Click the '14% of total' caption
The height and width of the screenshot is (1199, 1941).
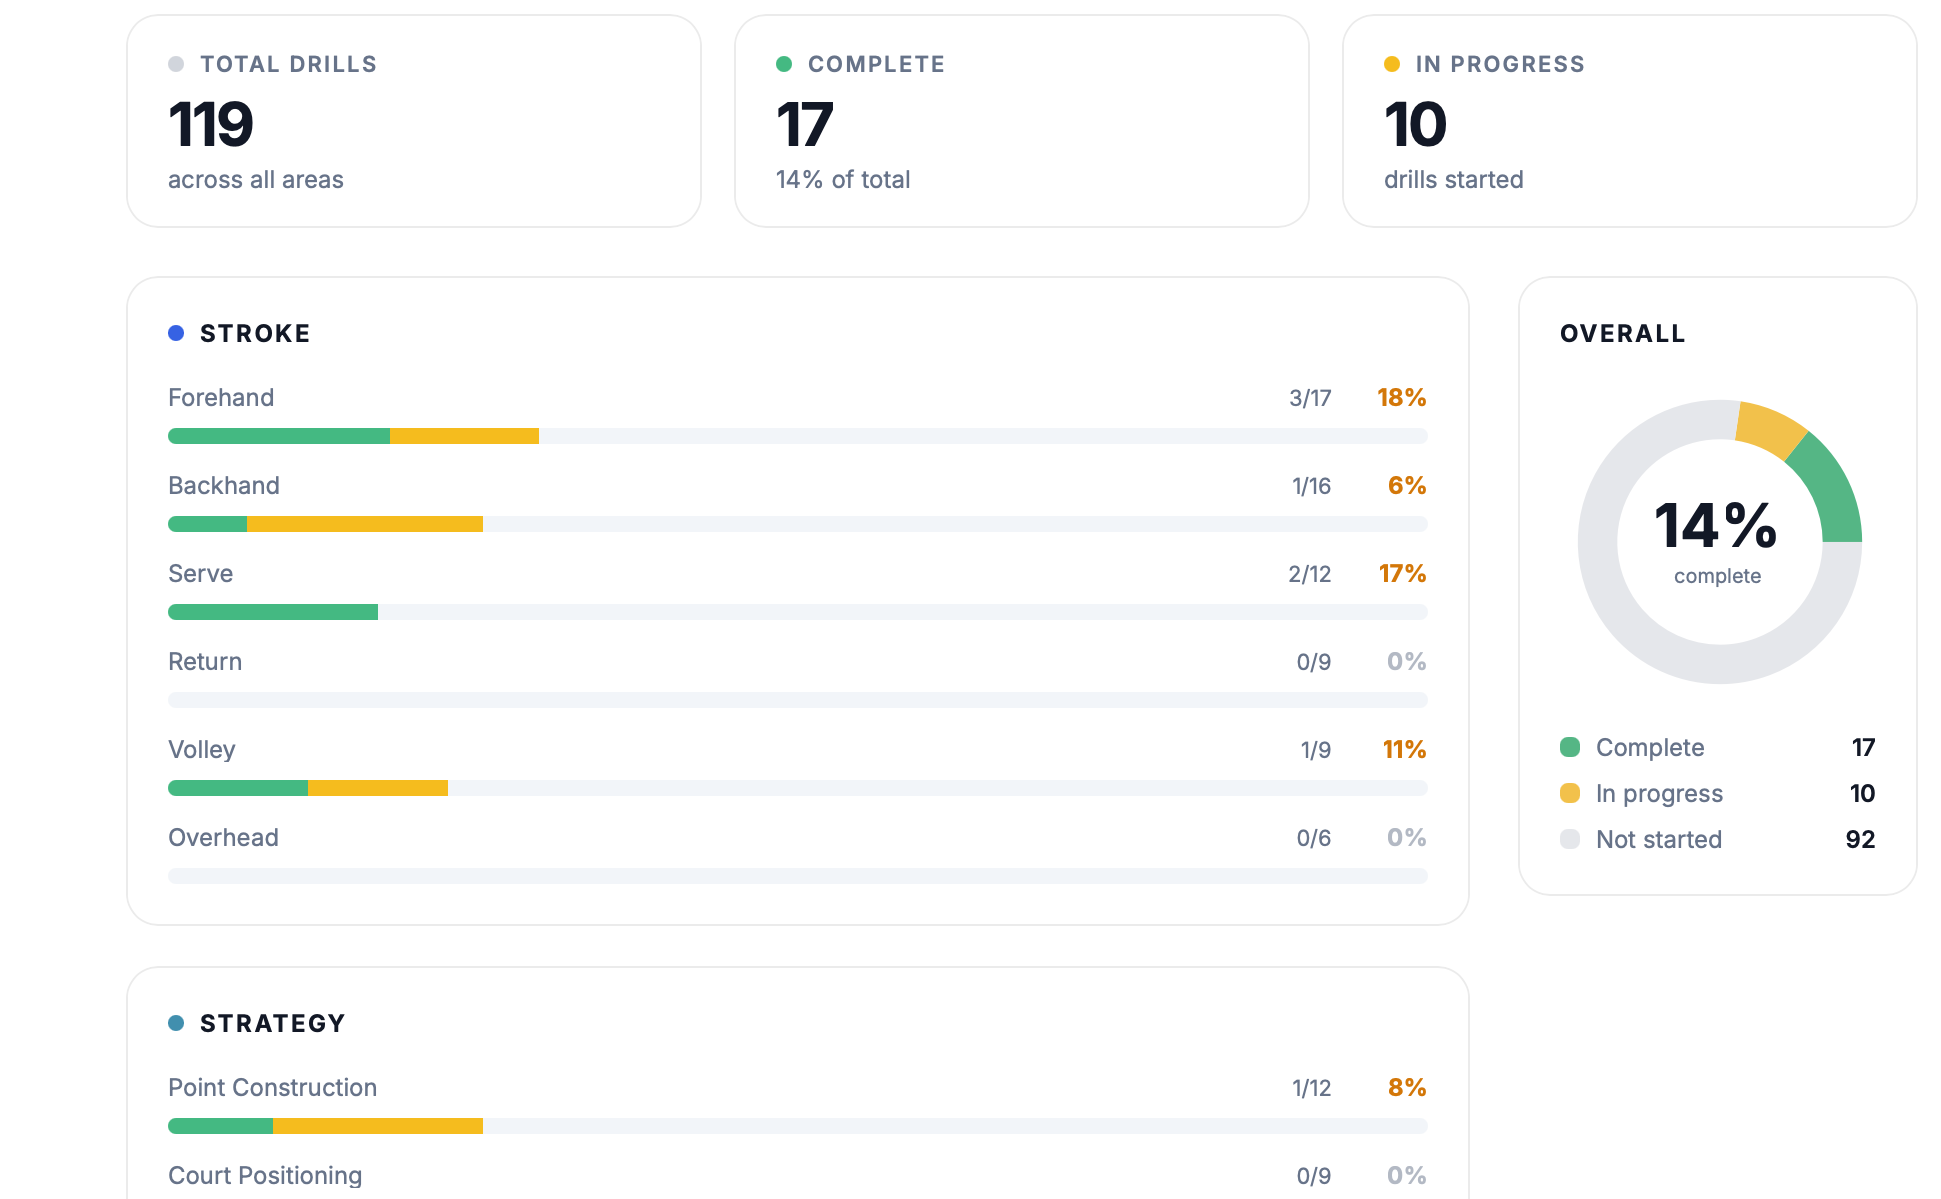click(x=843, y=180)
